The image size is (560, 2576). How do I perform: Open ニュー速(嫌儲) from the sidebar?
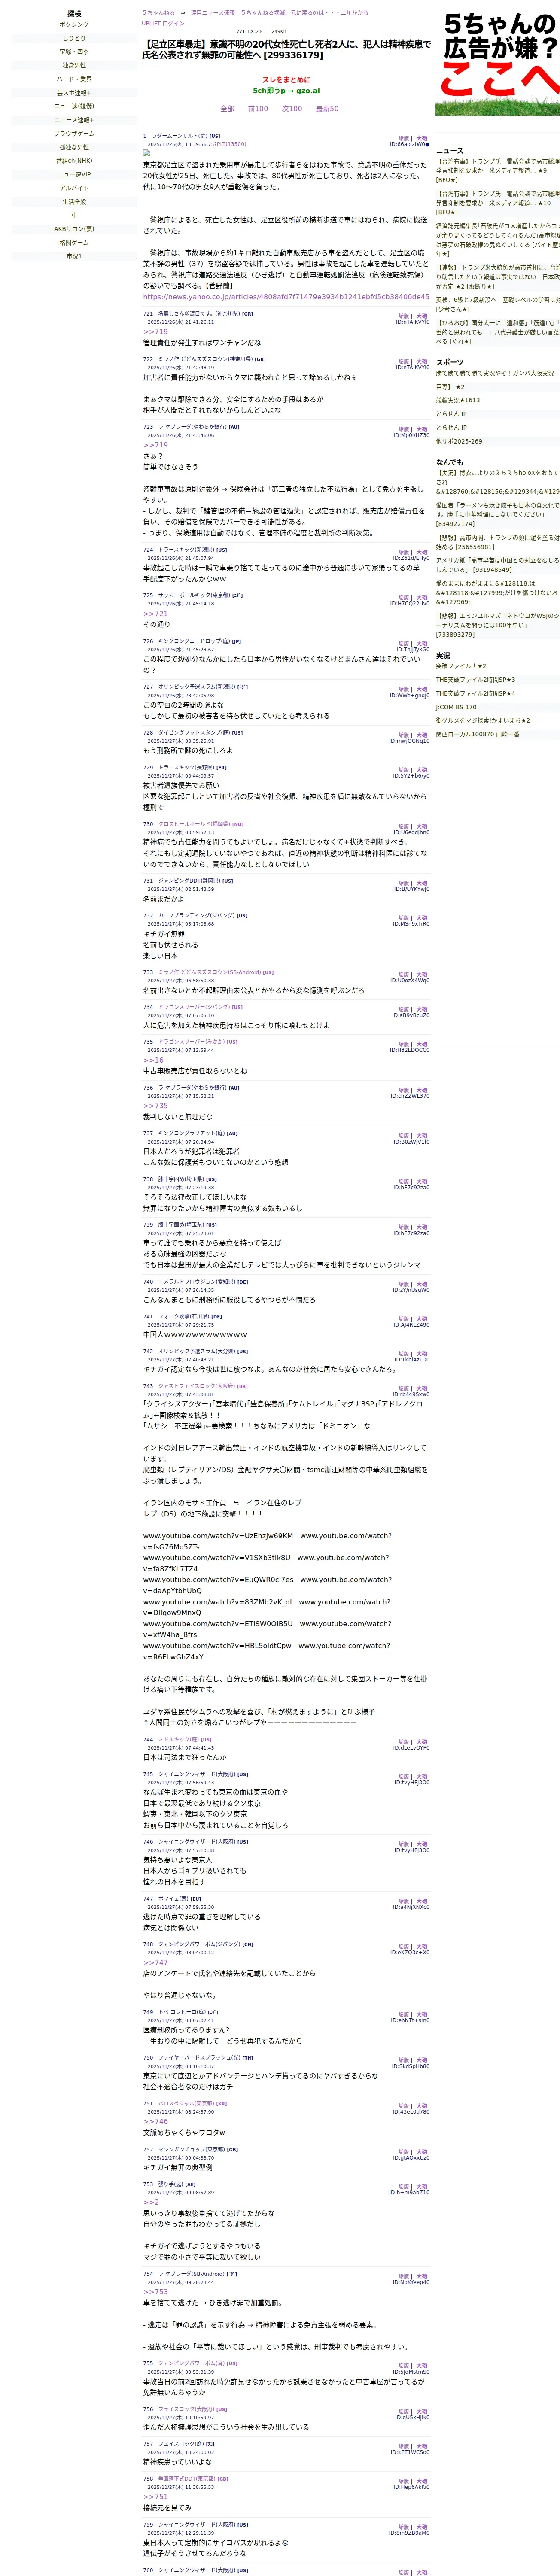click(x=74, y=107)
